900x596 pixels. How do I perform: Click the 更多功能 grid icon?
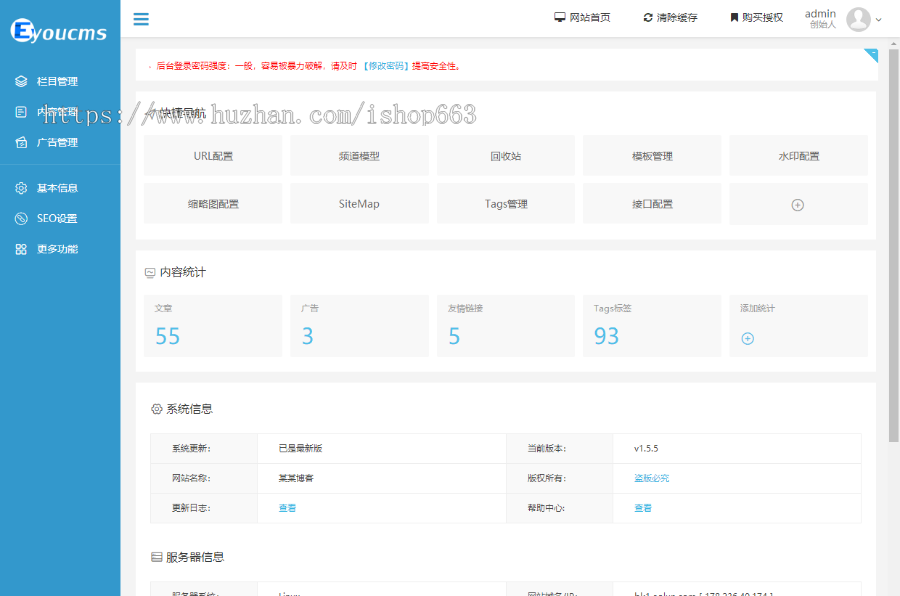tap(21, 249)
